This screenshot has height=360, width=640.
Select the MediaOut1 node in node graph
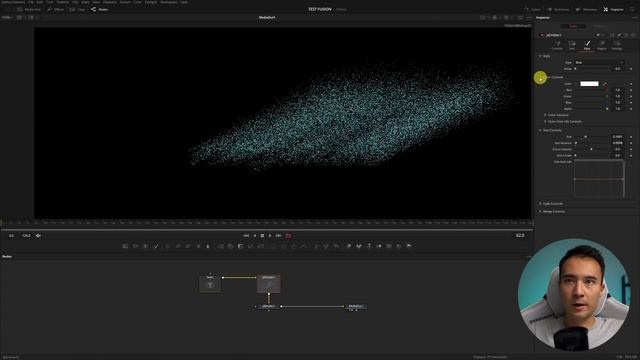(x=356, y=306)
